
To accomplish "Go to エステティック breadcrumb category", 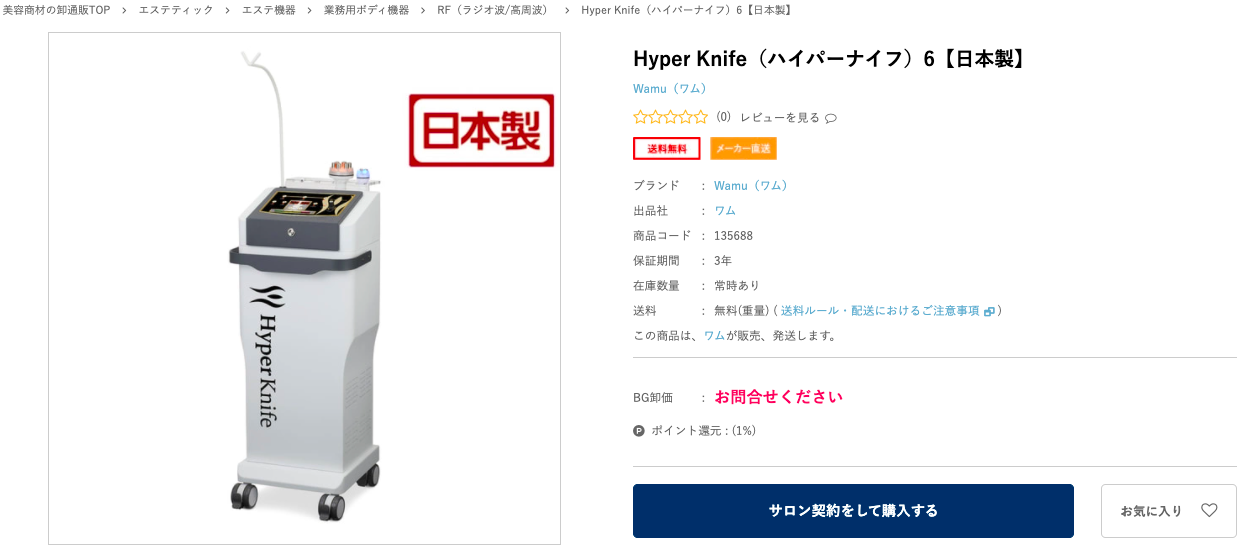I will (x=176, y=10).
